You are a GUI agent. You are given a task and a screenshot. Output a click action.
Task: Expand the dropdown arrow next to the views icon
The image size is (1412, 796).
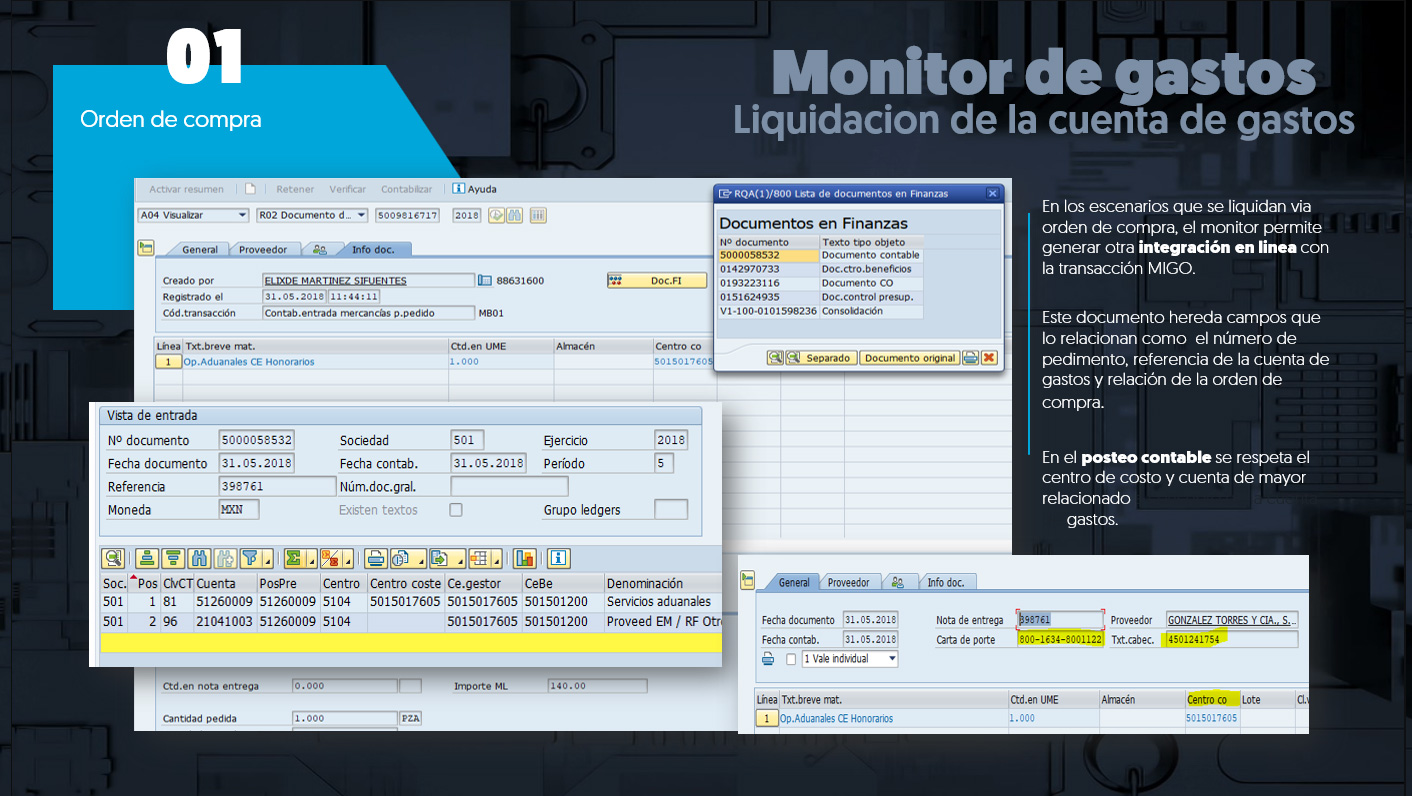[x=420, y=562]
